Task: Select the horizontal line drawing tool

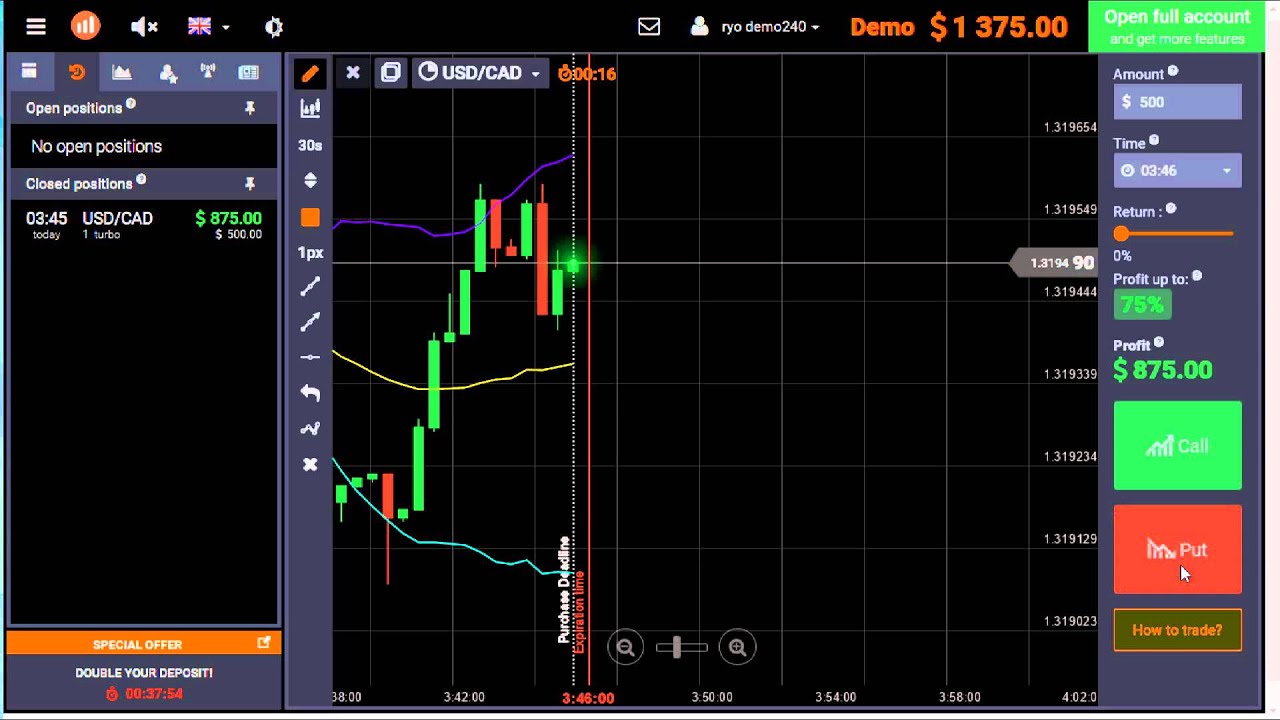Action: [310, 357]
